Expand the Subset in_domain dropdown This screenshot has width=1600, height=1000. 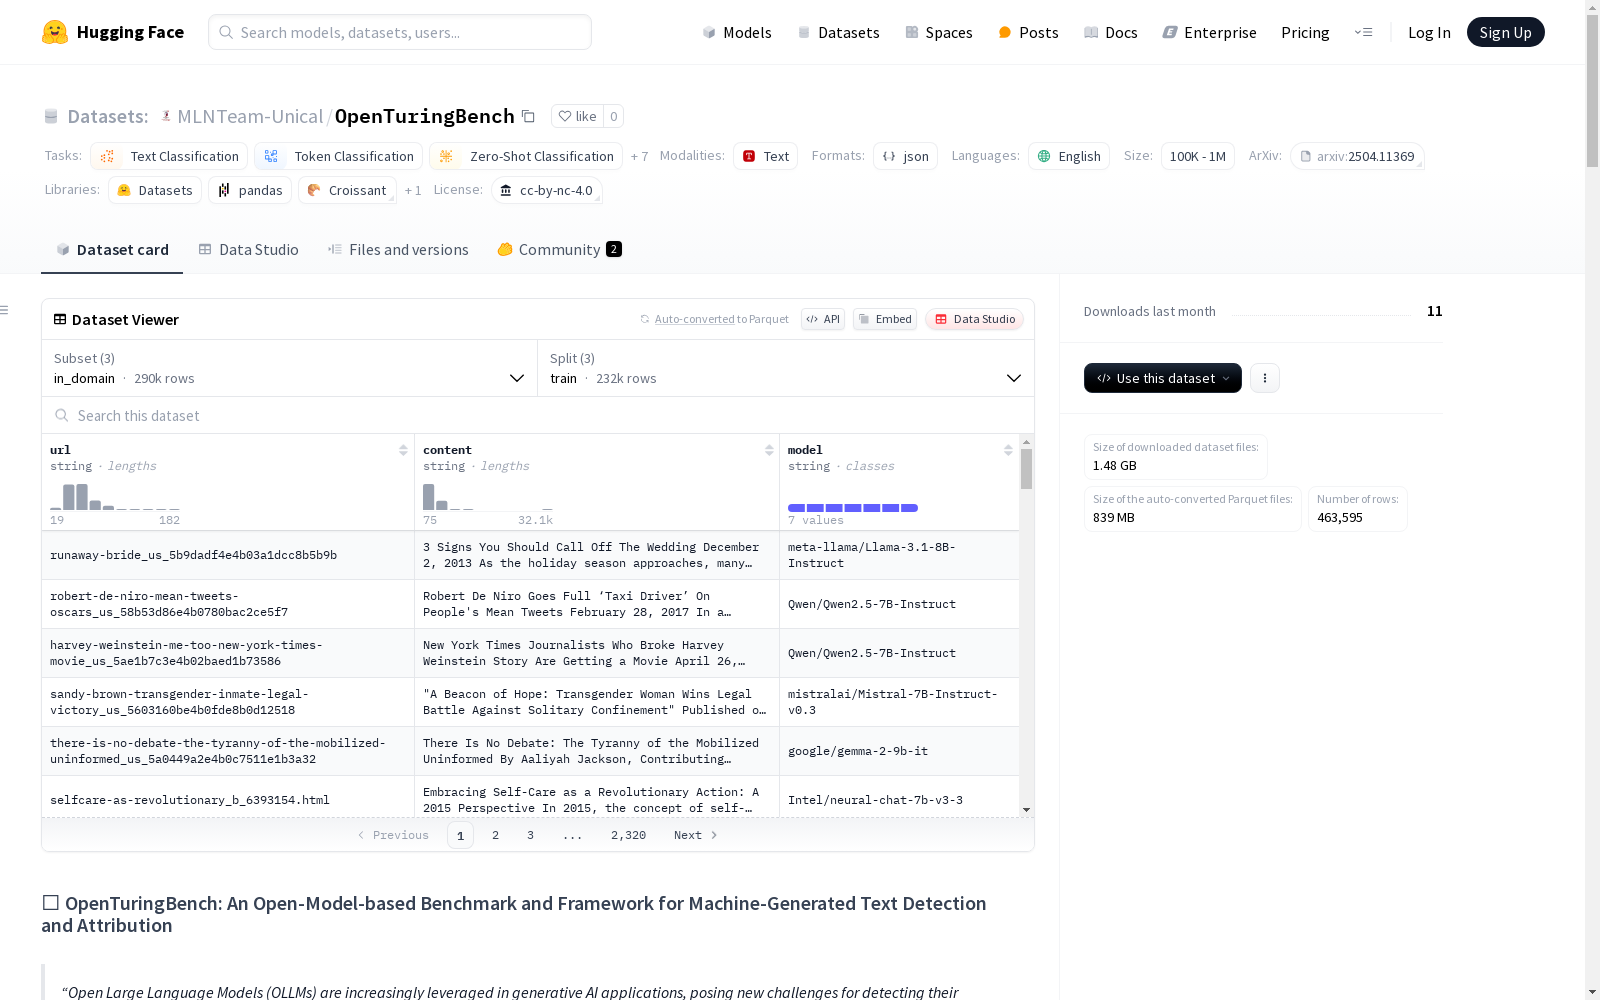[290, 368]
